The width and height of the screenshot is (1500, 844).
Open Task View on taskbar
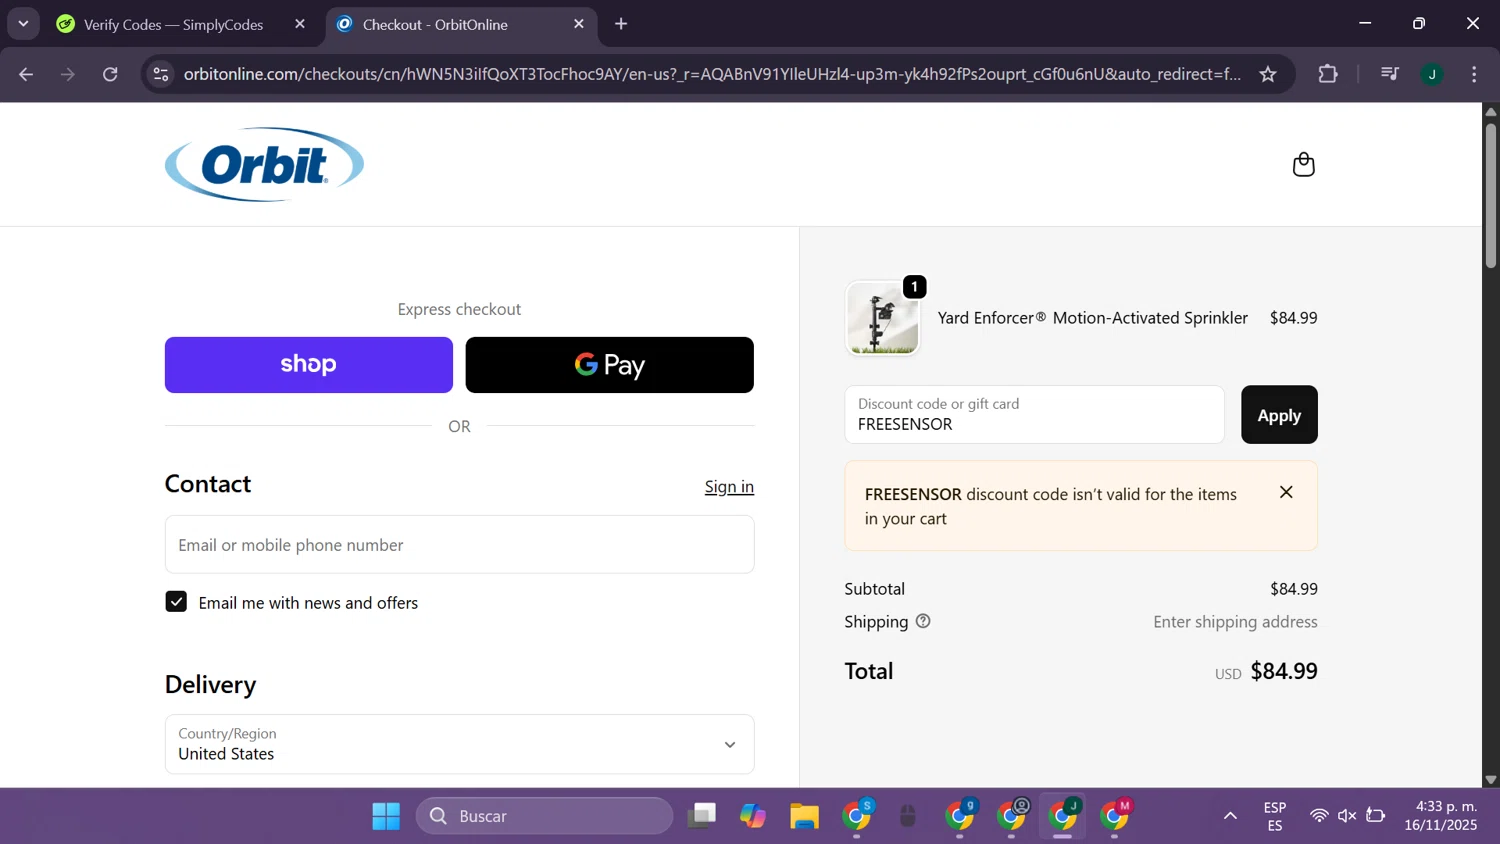(702, 816)
